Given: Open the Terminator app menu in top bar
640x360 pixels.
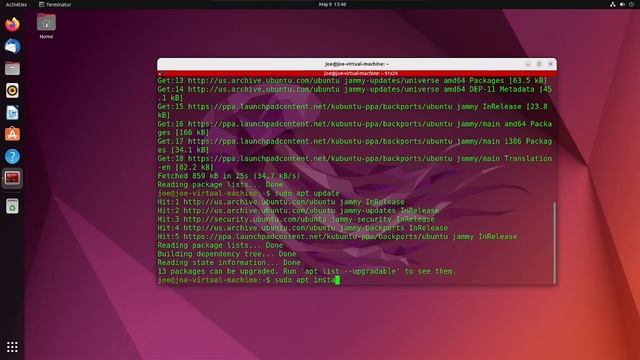Looking at the screenshot, I should click(55, 4).
